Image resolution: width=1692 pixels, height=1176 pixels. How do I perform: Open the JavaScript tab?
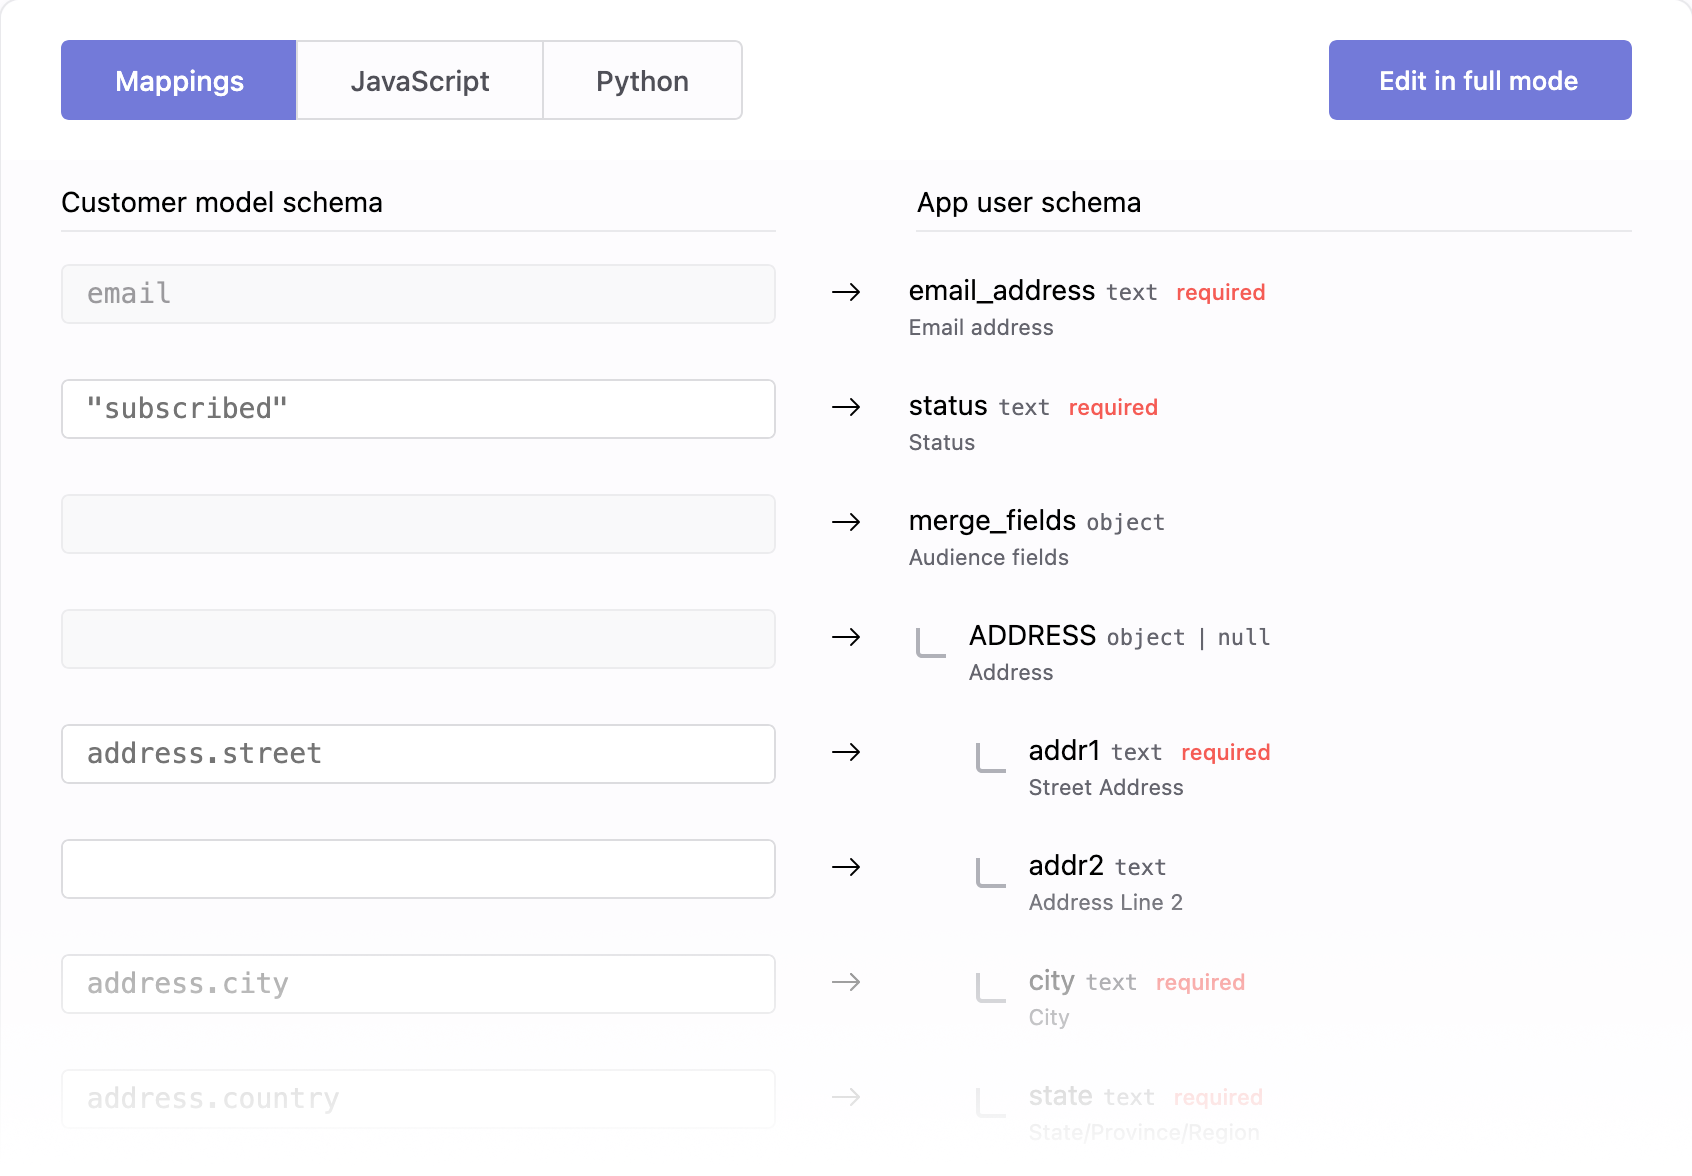click(x=420, y=80)
